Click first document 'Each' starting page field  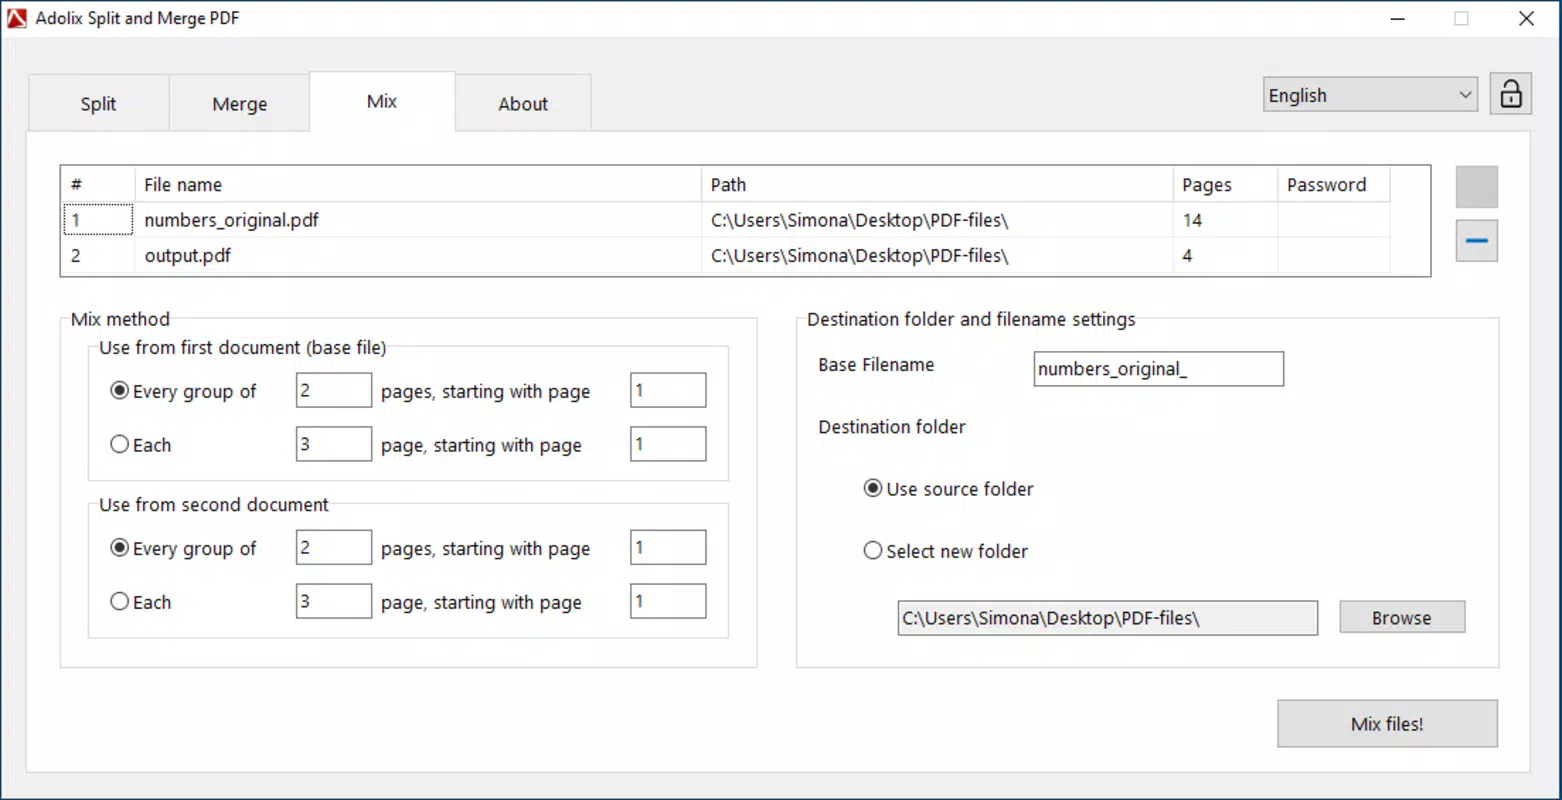(668, 444)
